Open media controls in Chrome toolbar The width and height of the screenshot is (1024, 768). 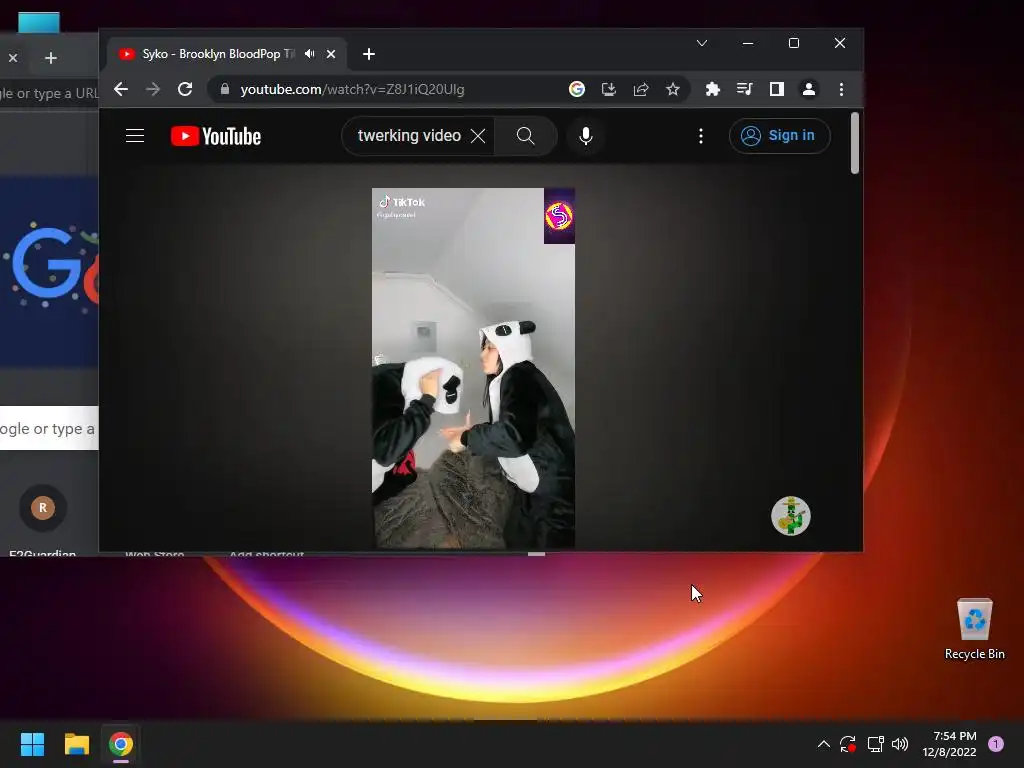tap(744, 89)
